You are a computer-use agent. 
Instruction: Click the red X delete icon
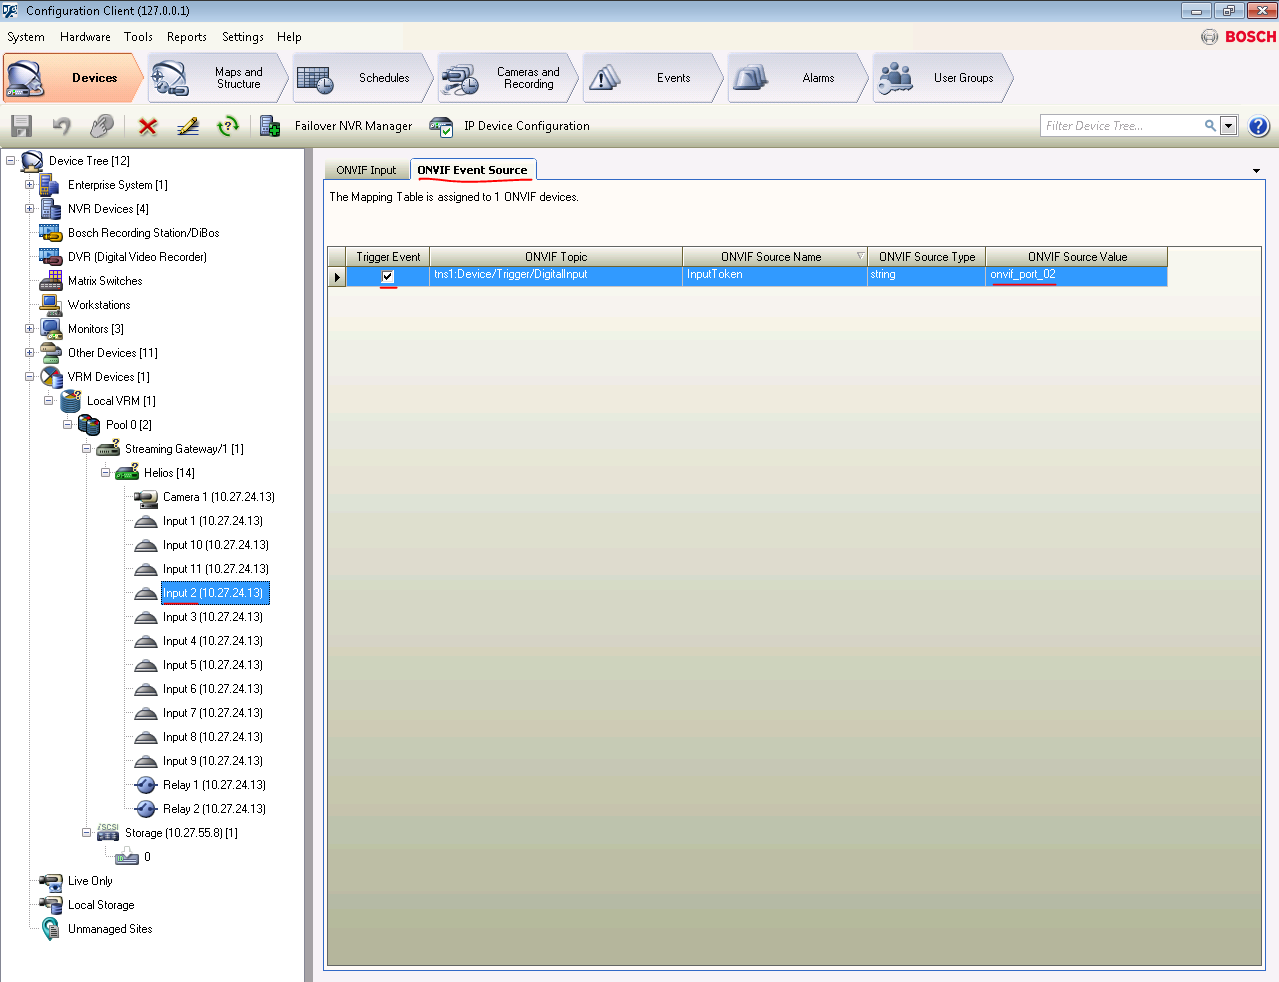click(x=148, y=126)
